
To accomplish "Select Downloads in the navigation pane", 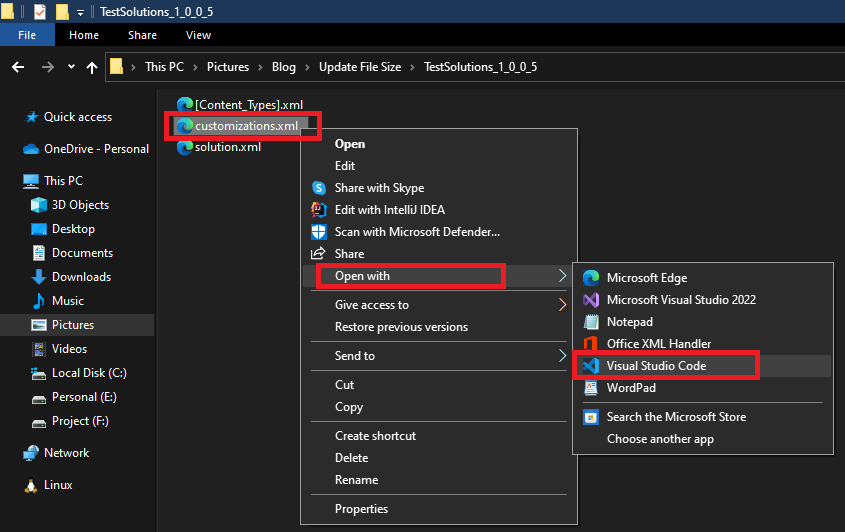I will [x=81, y=277].
